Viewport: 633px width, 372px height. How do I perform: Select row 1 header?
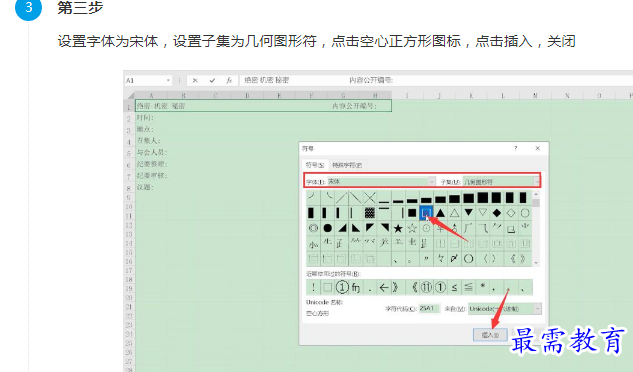coord(129,107)
